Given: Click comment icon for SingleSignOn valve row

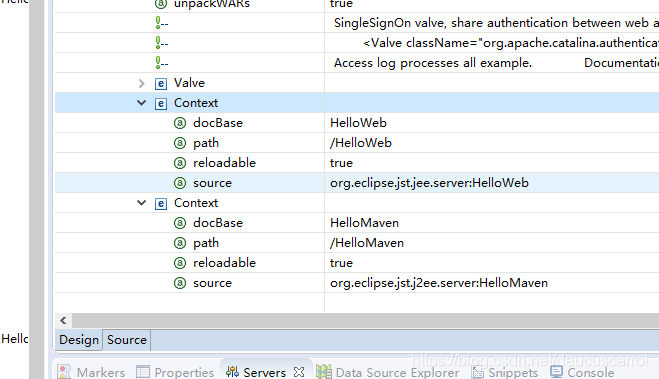Looking at the screenshot, I should (161, 23).
